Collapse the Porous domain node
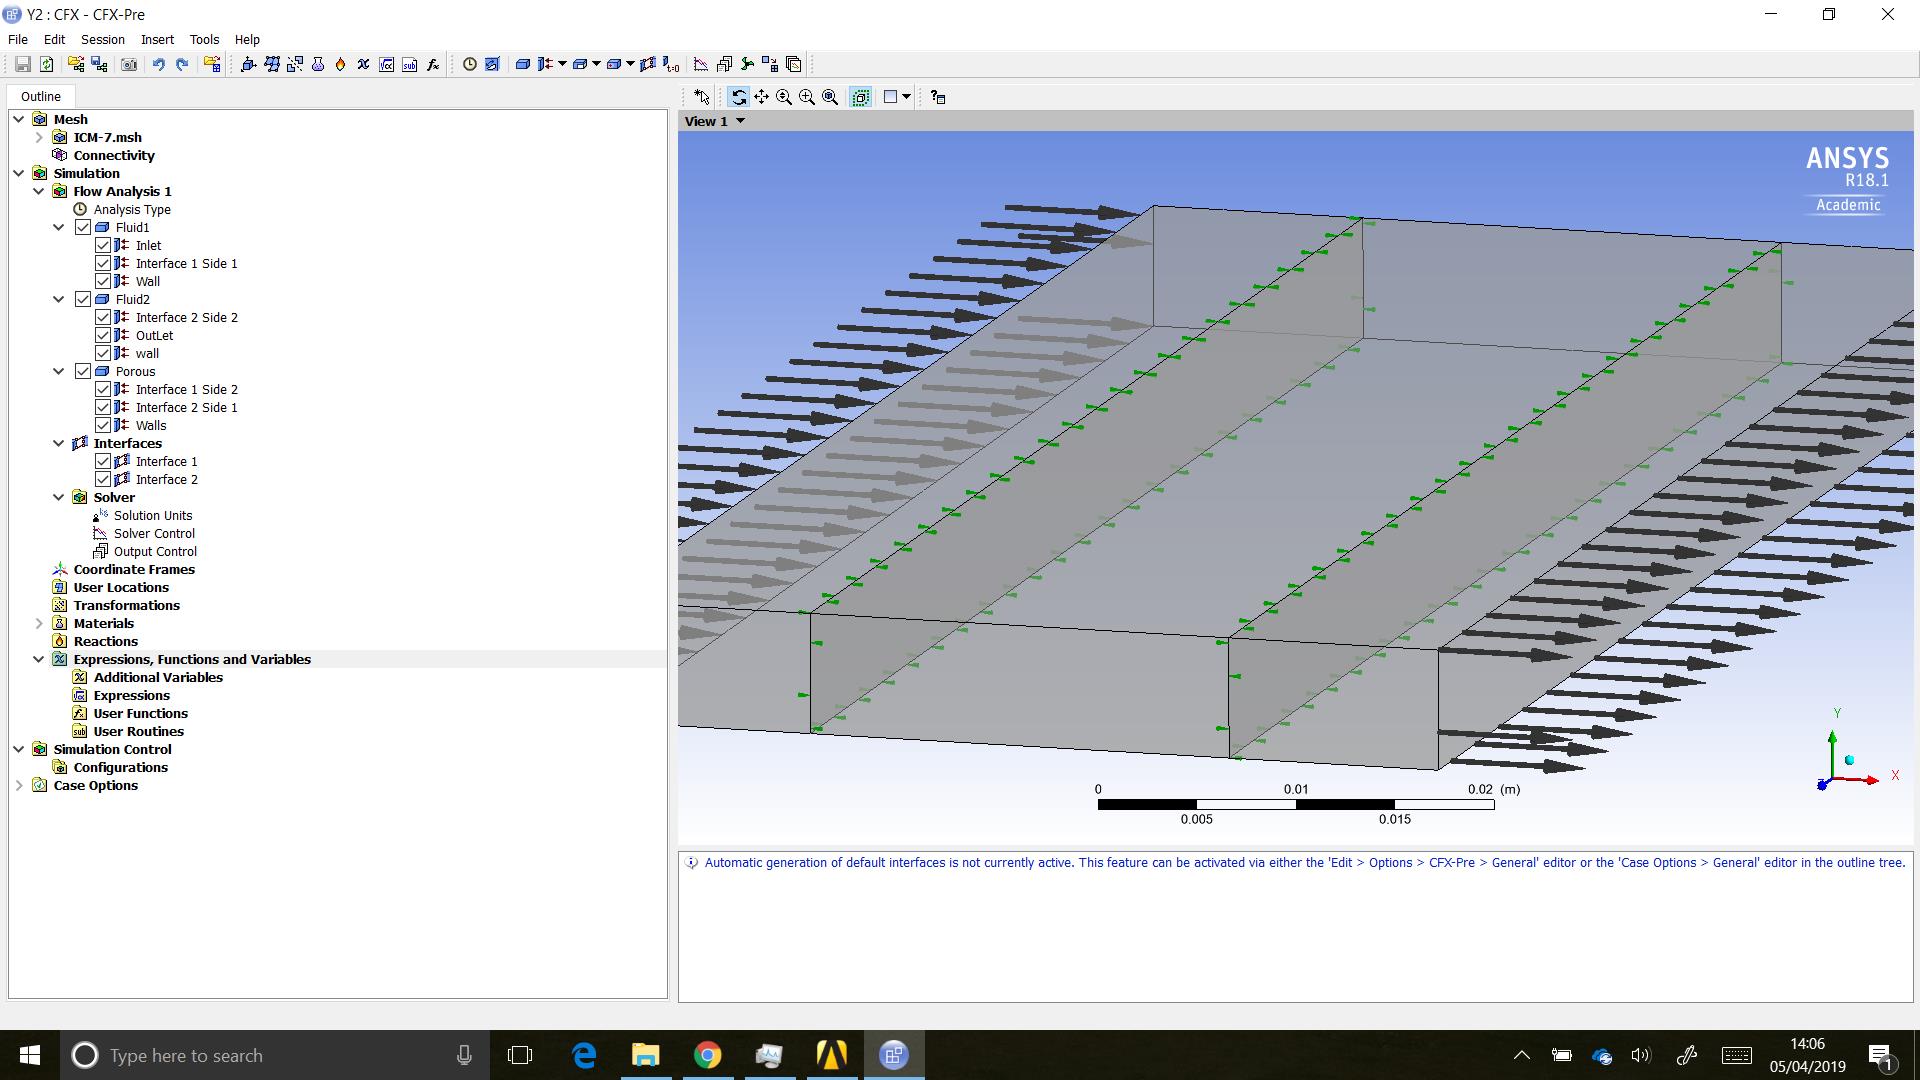1920x1080 pixels. pyautogui.click(x=59, y=371)
